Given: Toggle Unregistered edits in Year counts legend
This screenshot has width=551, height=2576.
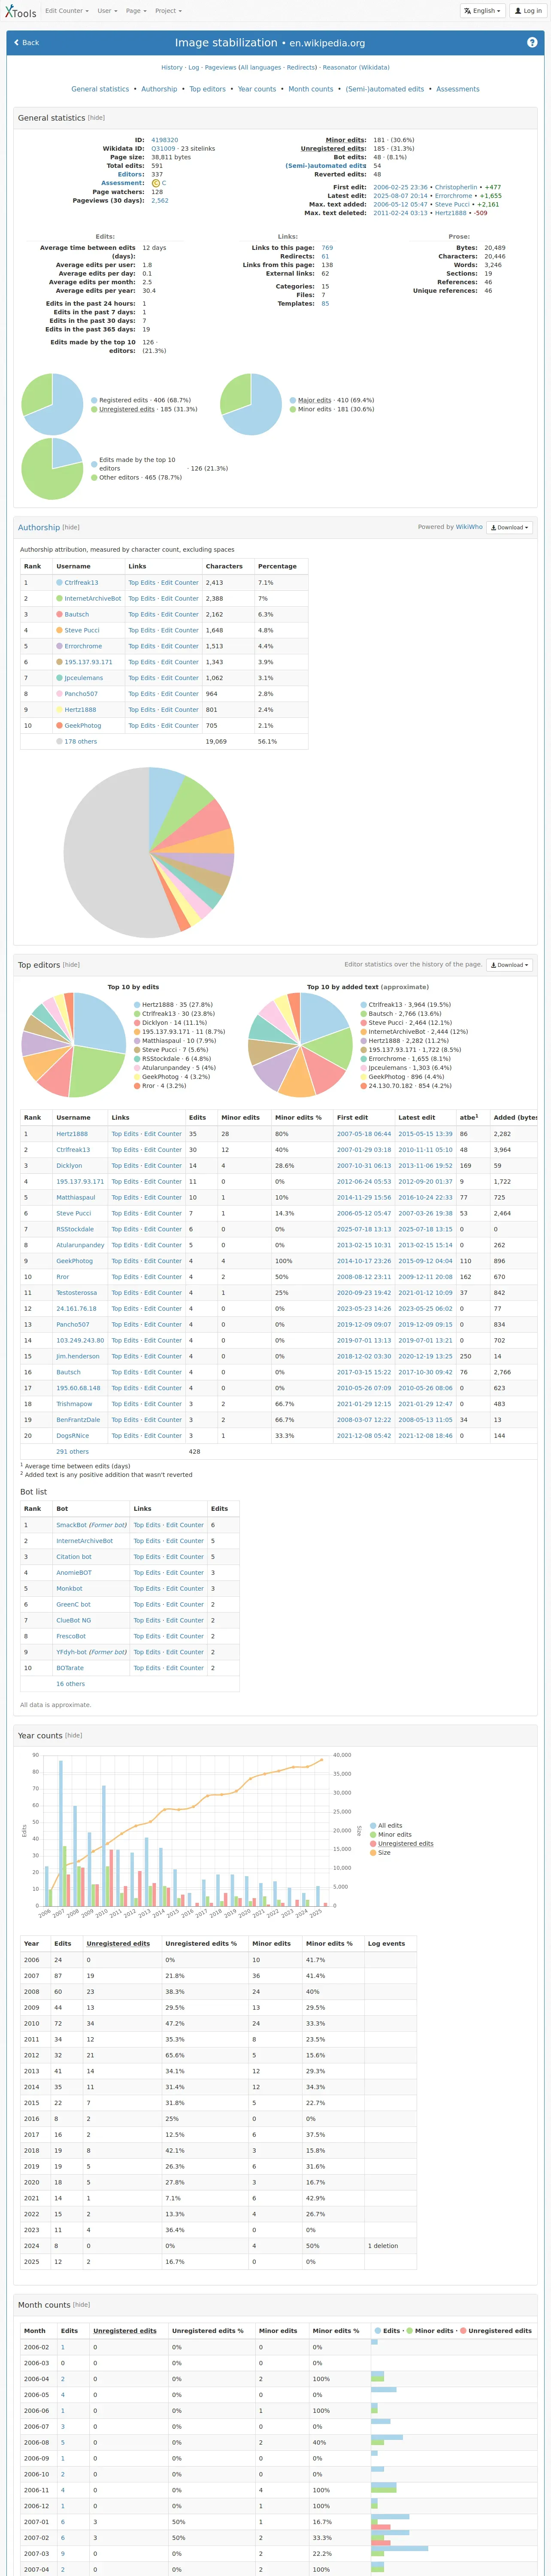Looking at the screenshot, I should (x=402, y=1844).
